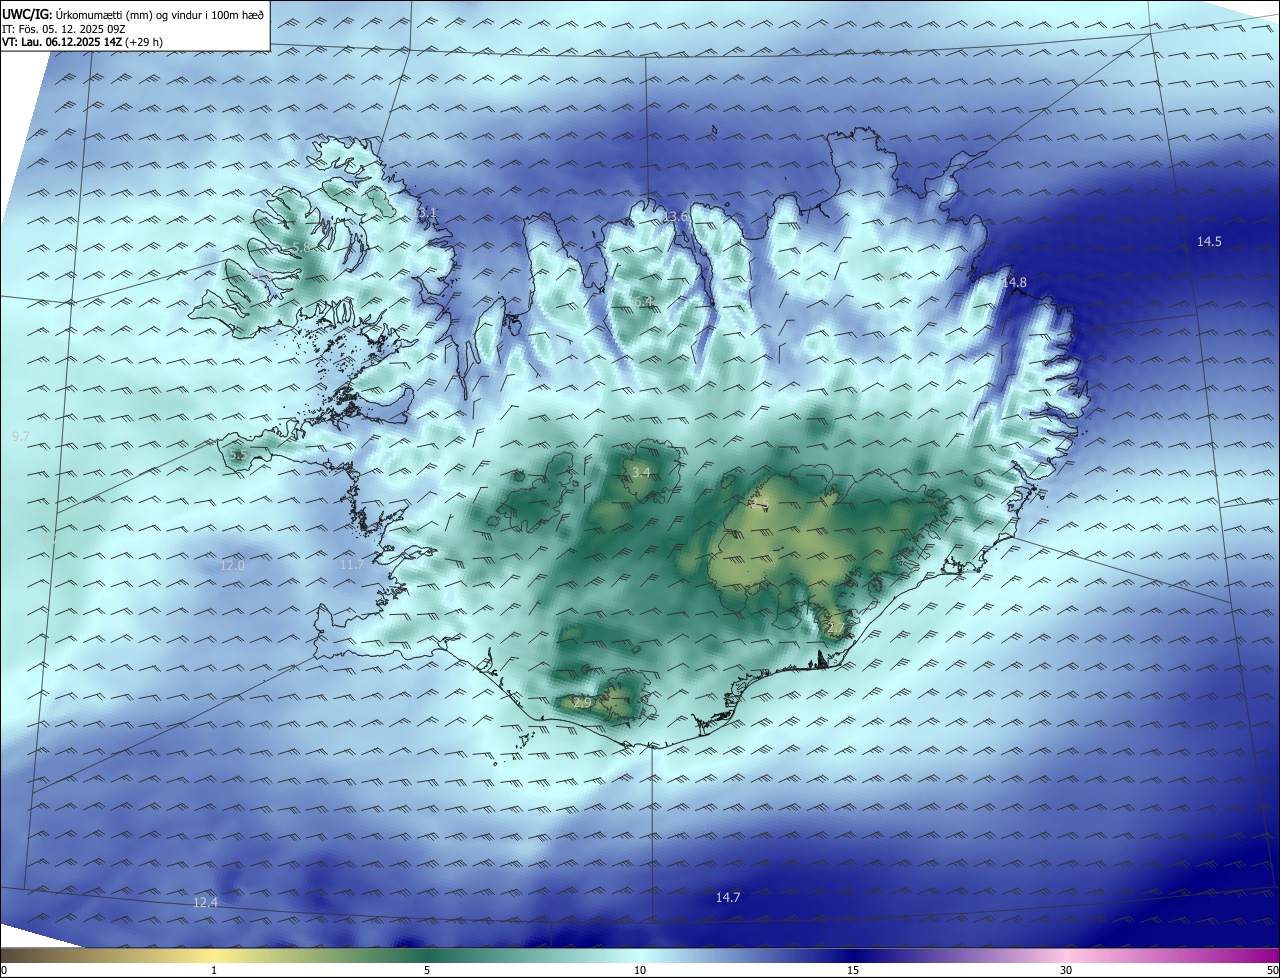Click the 13.6 value label
Image resolution: width=1280 pixels, height=978 pixels.
[676, 216]
